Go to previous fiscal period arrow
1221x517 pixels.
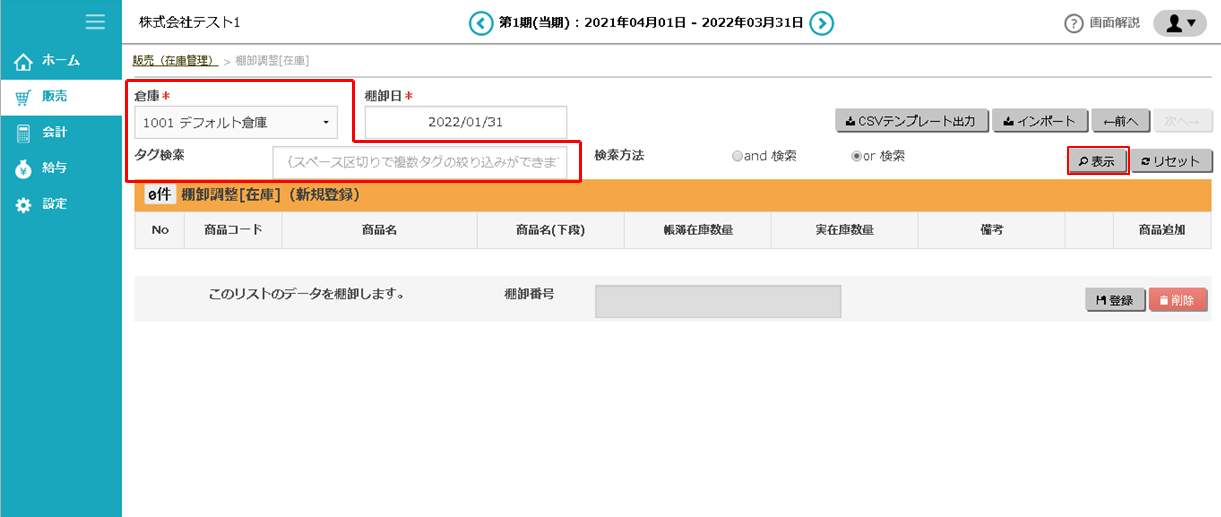pos(481,23)
